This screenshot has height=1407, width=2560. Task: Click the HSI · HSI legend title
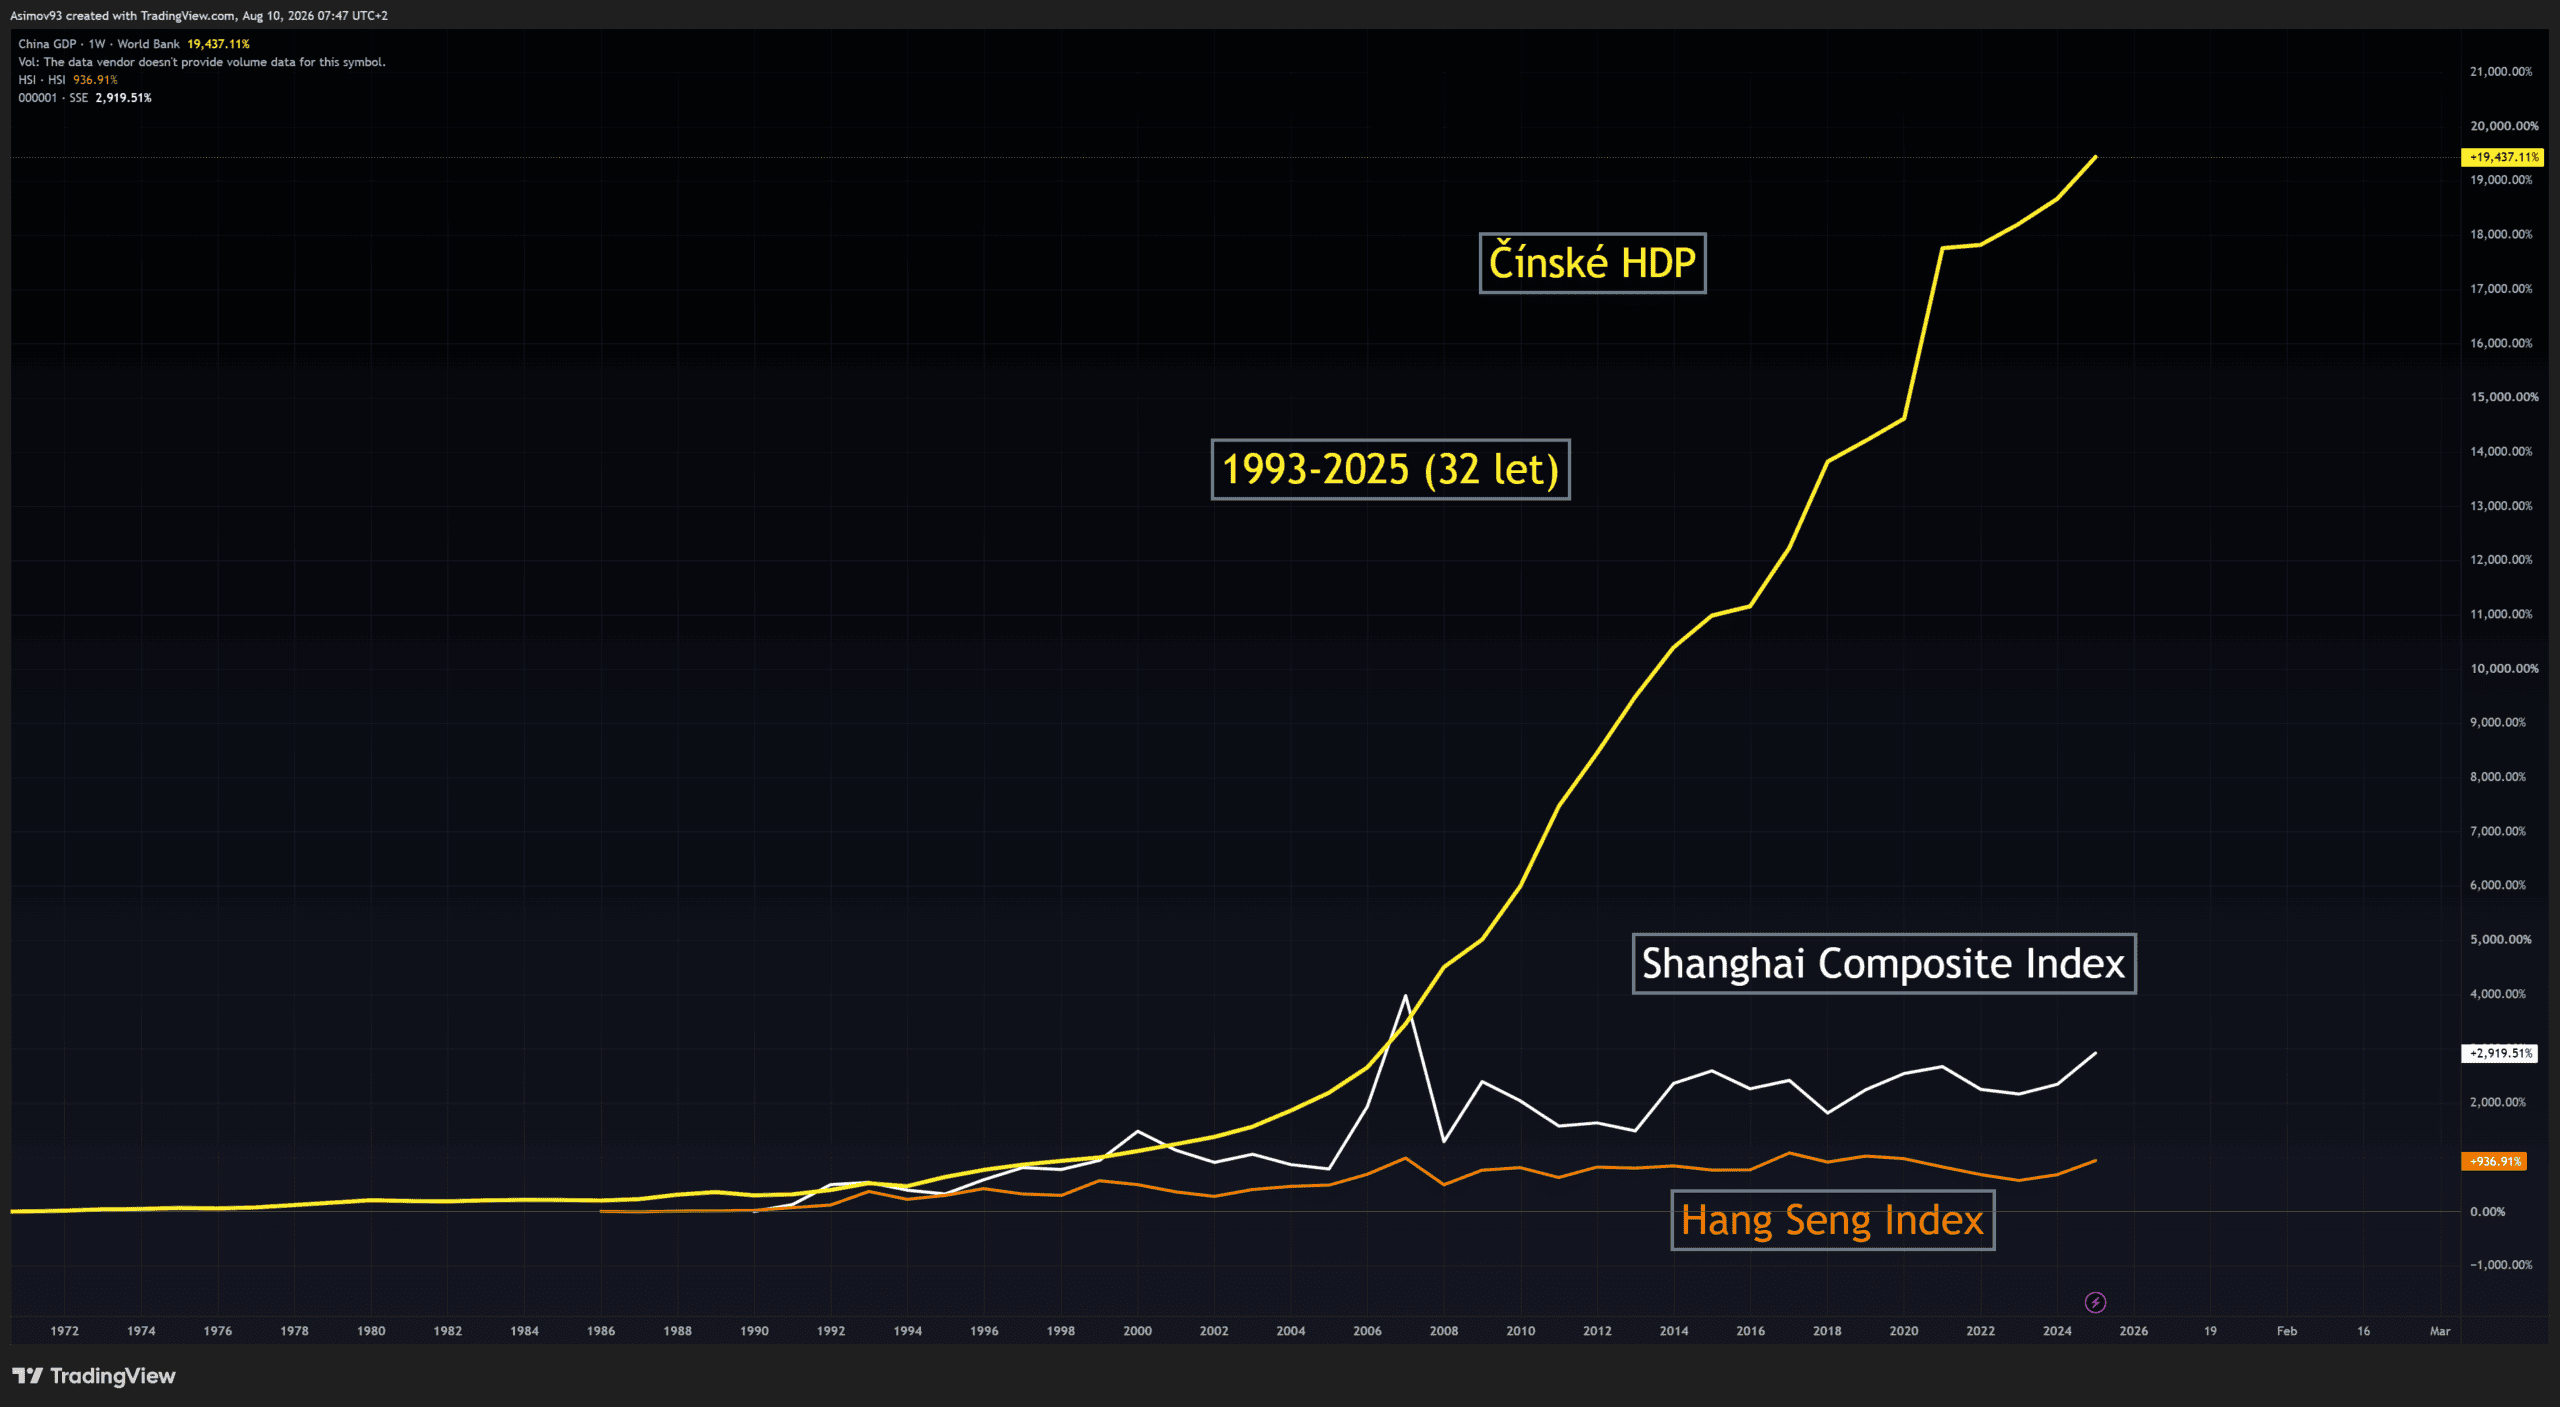point(42,80)
